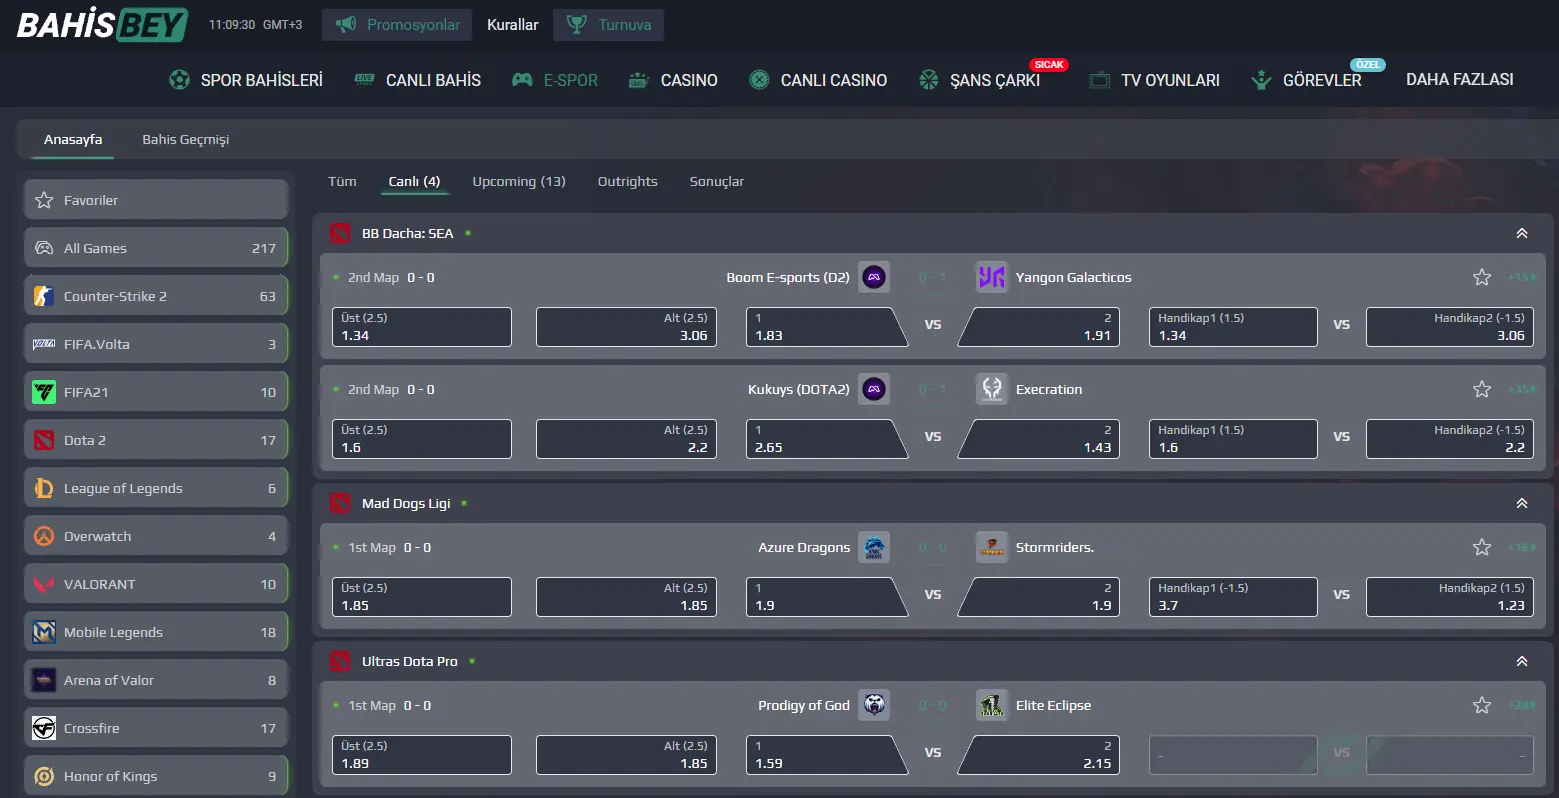Click the Elite Eclipse team logo
Viewport: 1559px width, 798px height.
pos(991,705)
